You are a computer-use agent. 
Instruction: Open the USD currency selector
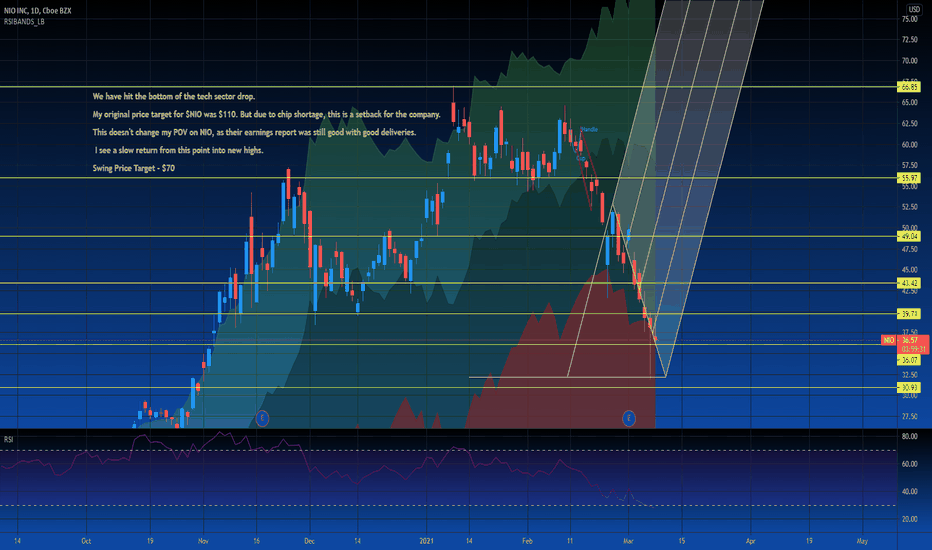coord(914,9)
